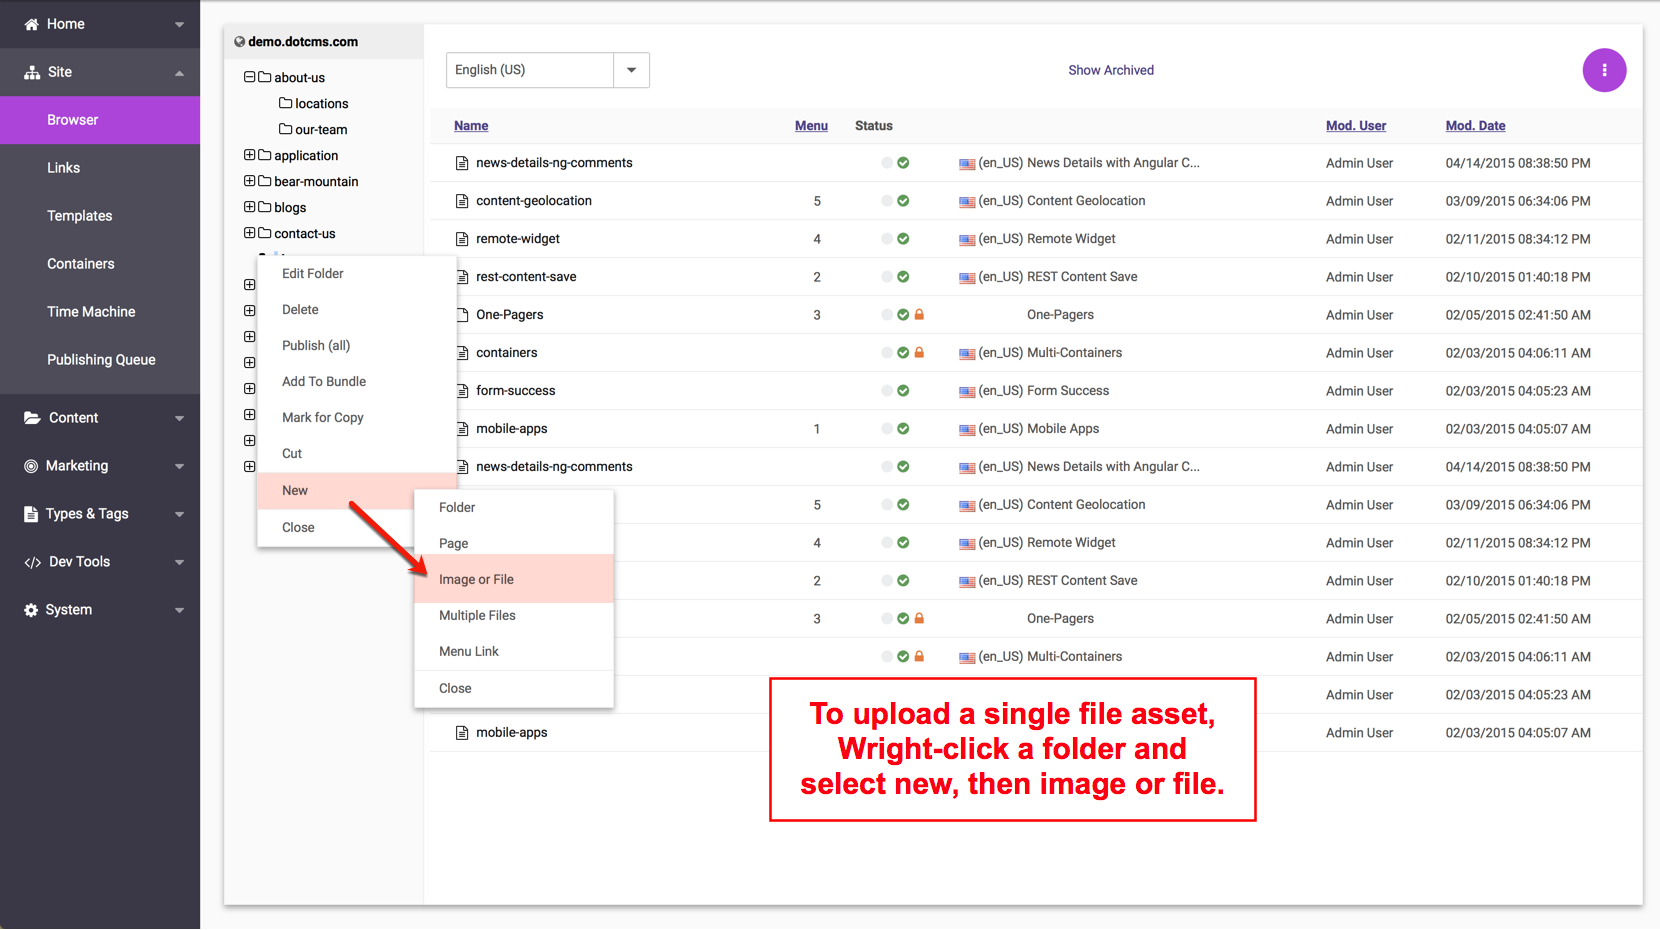Choose Multiple Files in the New submenu

(x=477, y=616)
